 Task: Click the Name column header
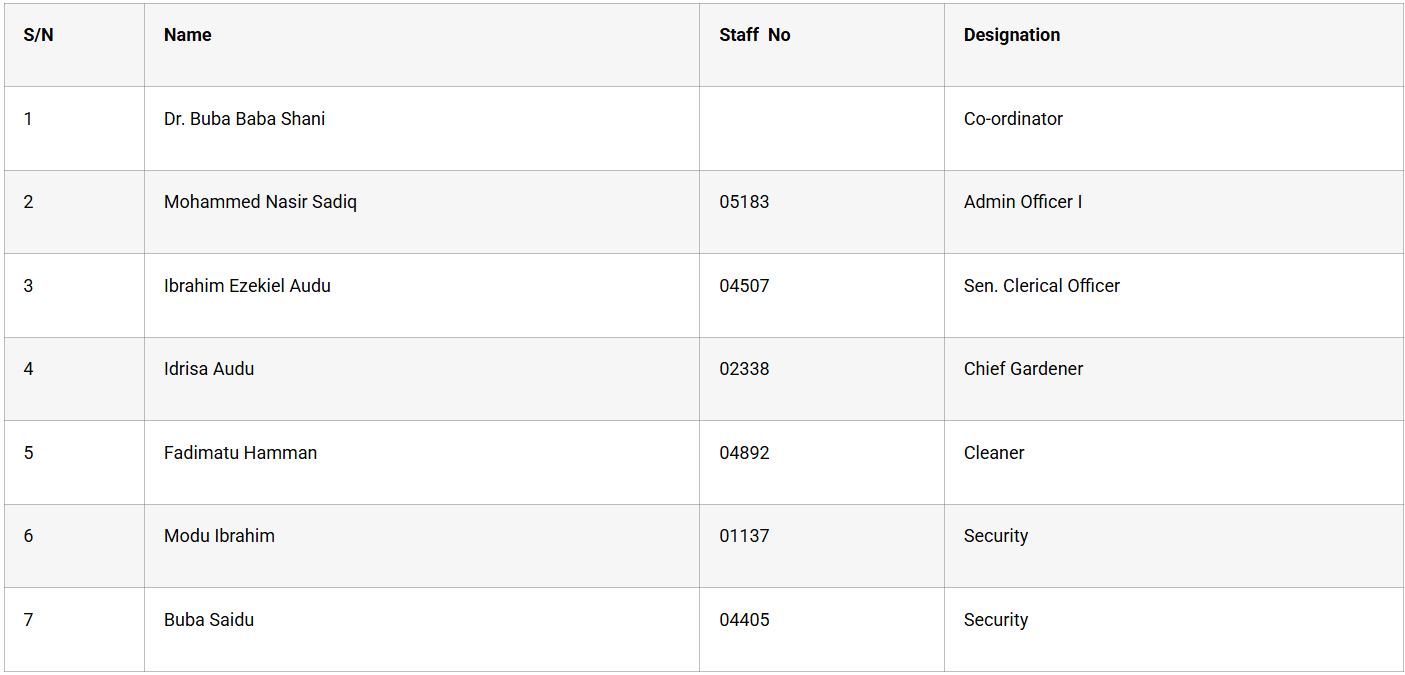(188, 35)
